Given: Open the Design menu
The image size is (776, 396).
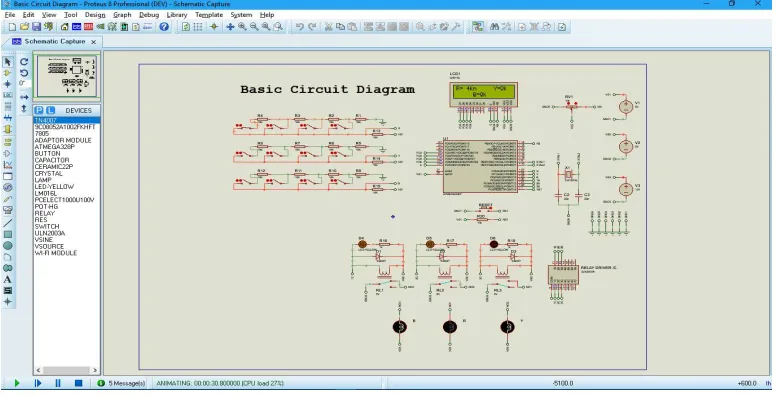Looking at the screenshot, I should pyautogui.click(x=95, y=15).
